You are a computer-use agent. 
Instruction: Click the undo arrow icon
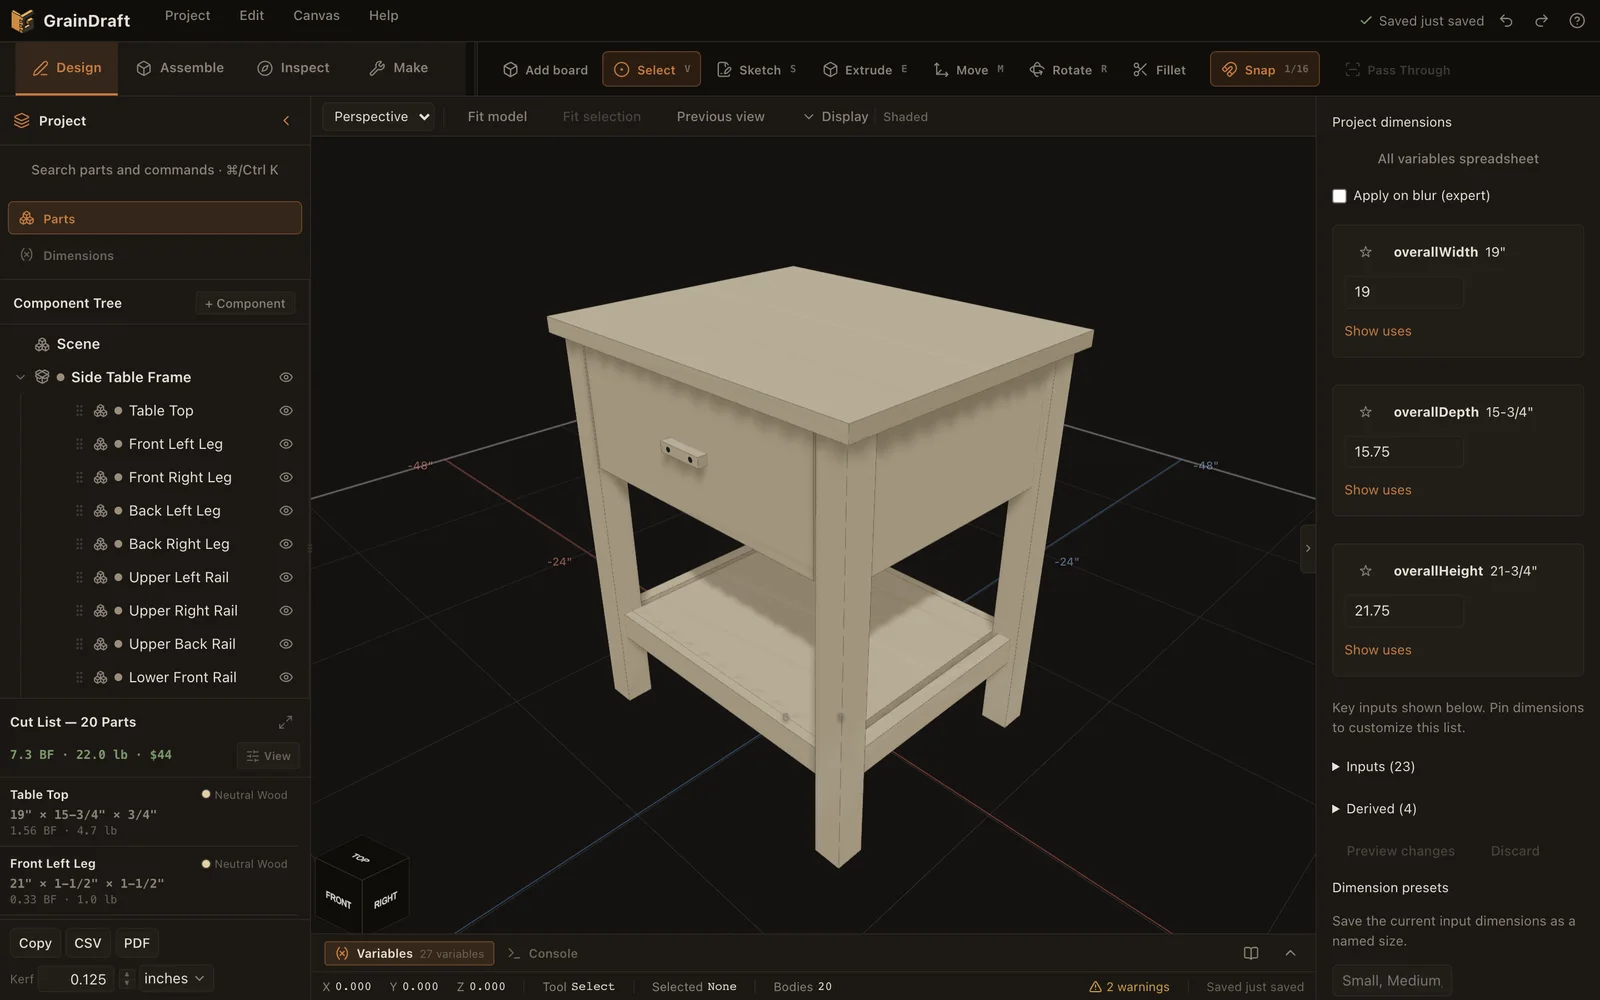click(x=1506, y=20)
